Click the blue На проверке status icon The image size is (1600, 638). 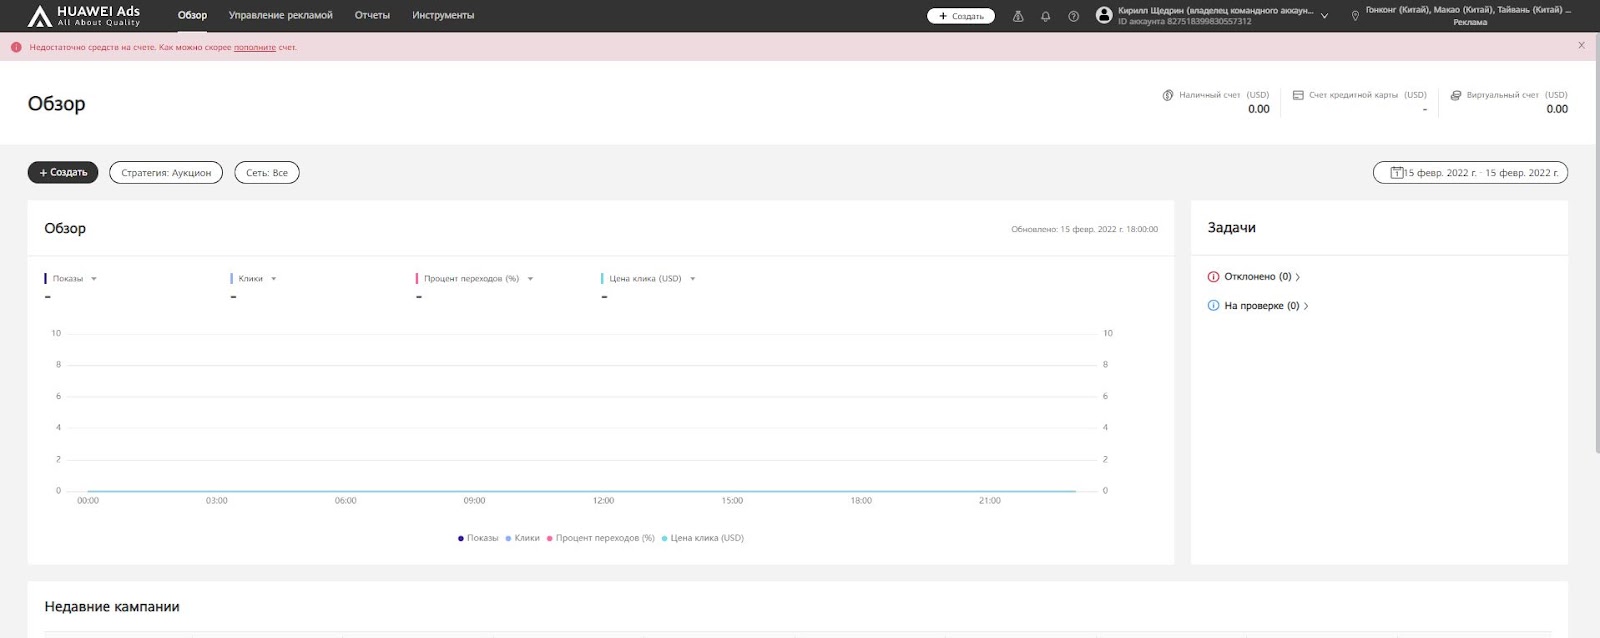1214,306
